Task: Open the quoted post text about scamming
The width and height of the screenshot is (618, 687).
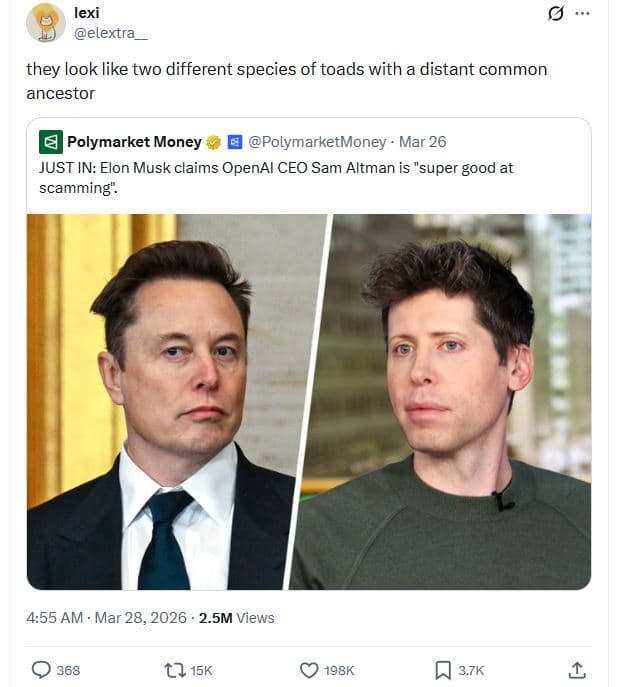Action: (x=275, y=177)
